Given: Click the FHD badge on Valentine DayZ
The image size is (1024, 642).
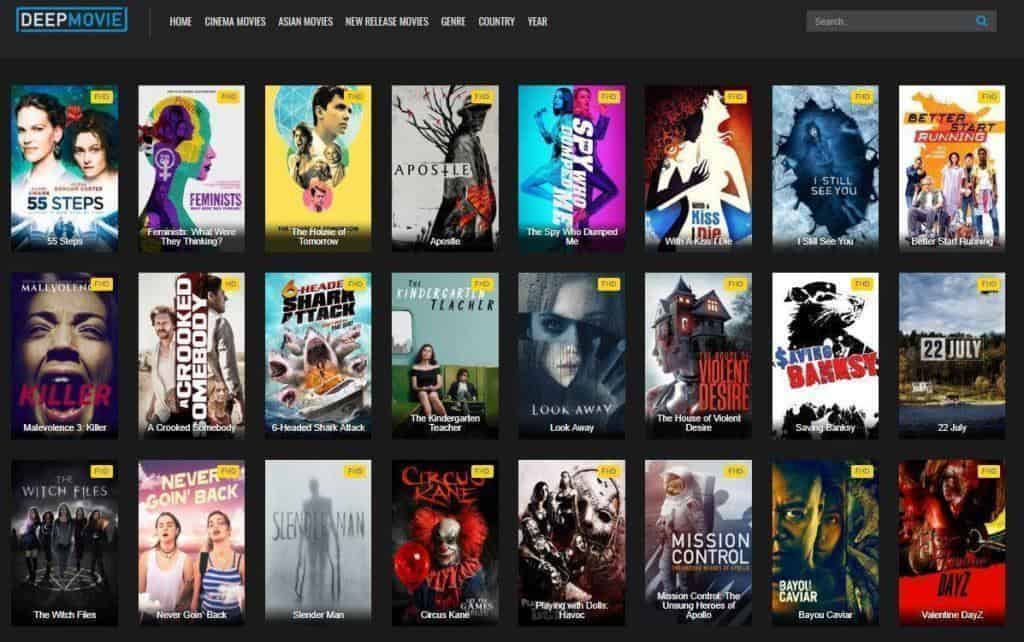Looking at the screenshot, I should click(x=989, y=471).
